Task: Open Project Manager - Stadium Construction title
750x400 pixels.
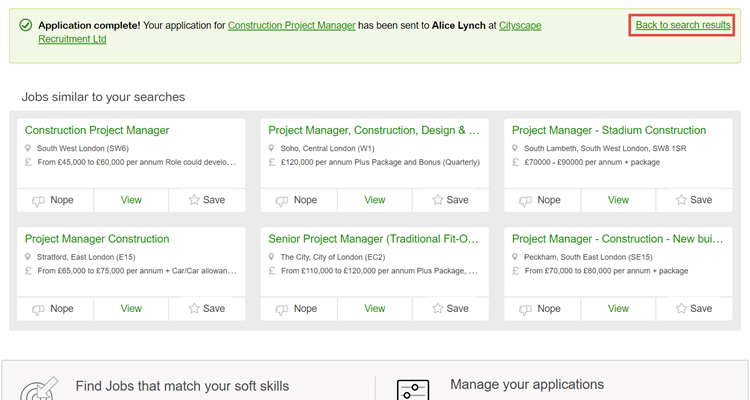Action: tap(609, 130)
